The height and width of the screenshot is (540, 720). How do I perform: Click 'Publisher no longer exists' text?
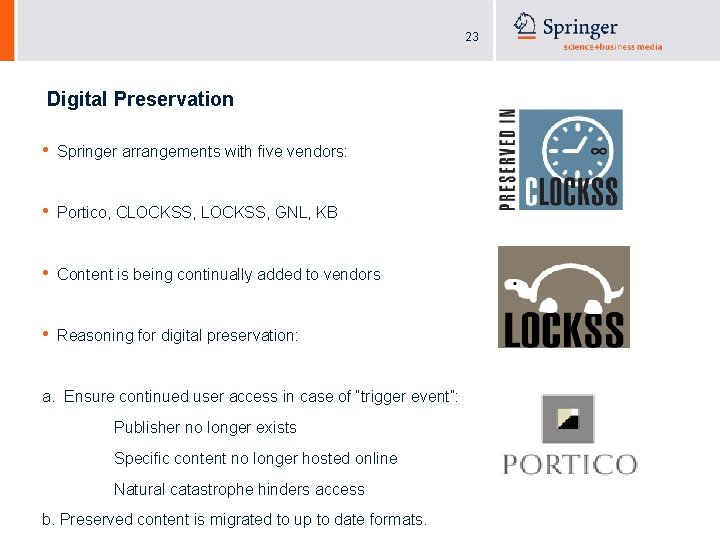[x=205, y=428]
